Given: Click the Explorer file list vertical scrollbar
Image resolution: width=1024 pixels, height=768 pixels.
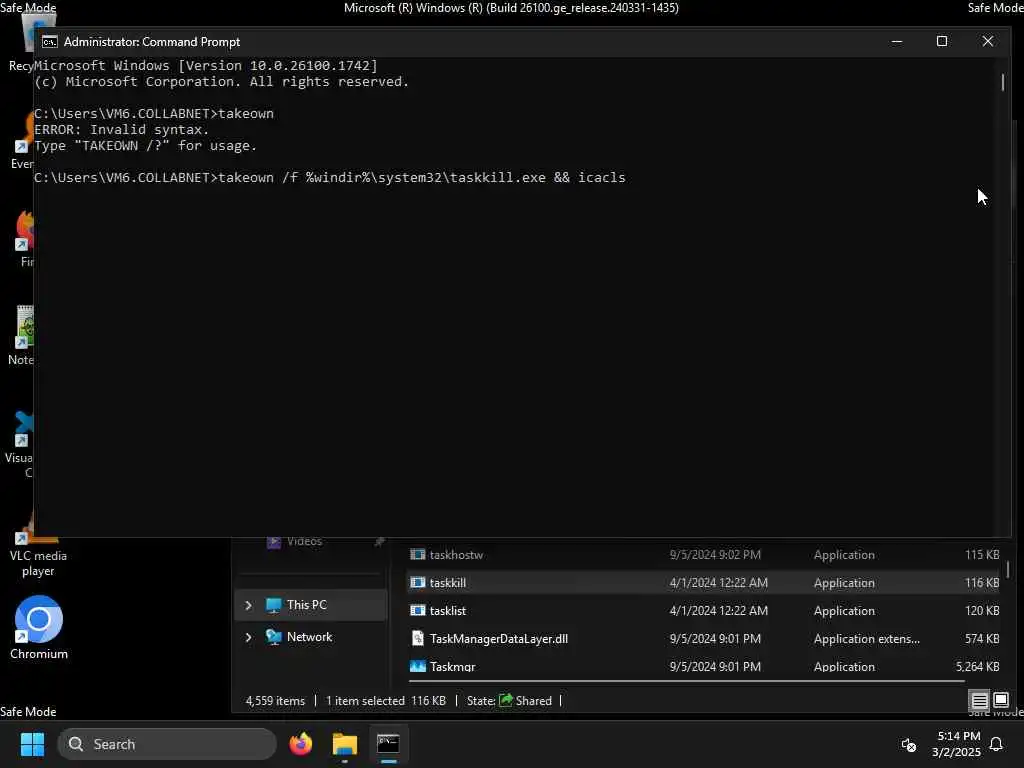Looking at the screenshot, I should point(1008,569).
